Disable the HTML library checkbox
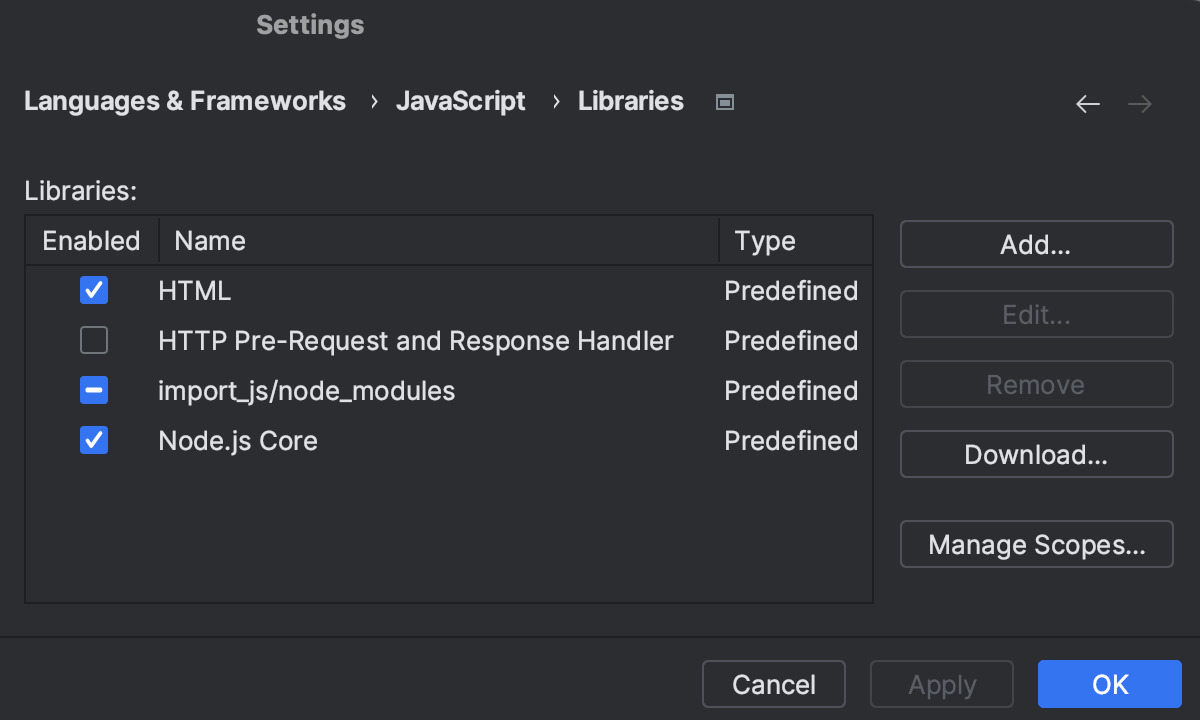1200x720 pixels. point(93,290)
